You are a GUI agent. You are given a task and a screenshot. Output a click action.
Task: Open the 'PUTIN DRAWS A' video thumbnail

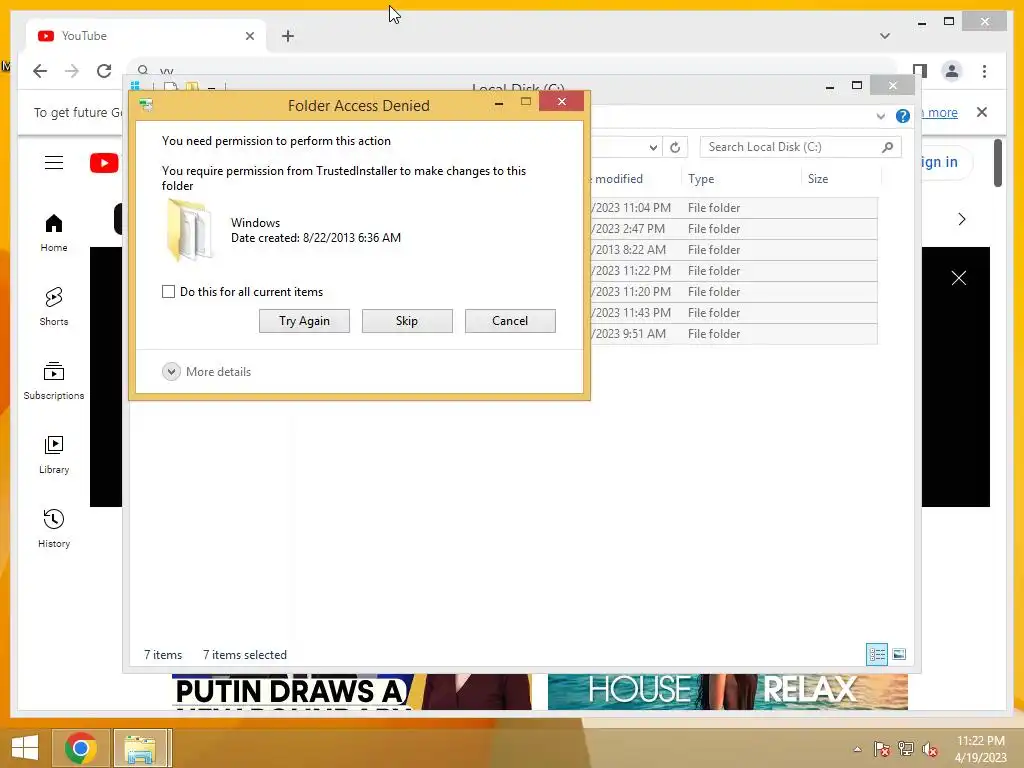pyautogui.click(x=351, y=692)
